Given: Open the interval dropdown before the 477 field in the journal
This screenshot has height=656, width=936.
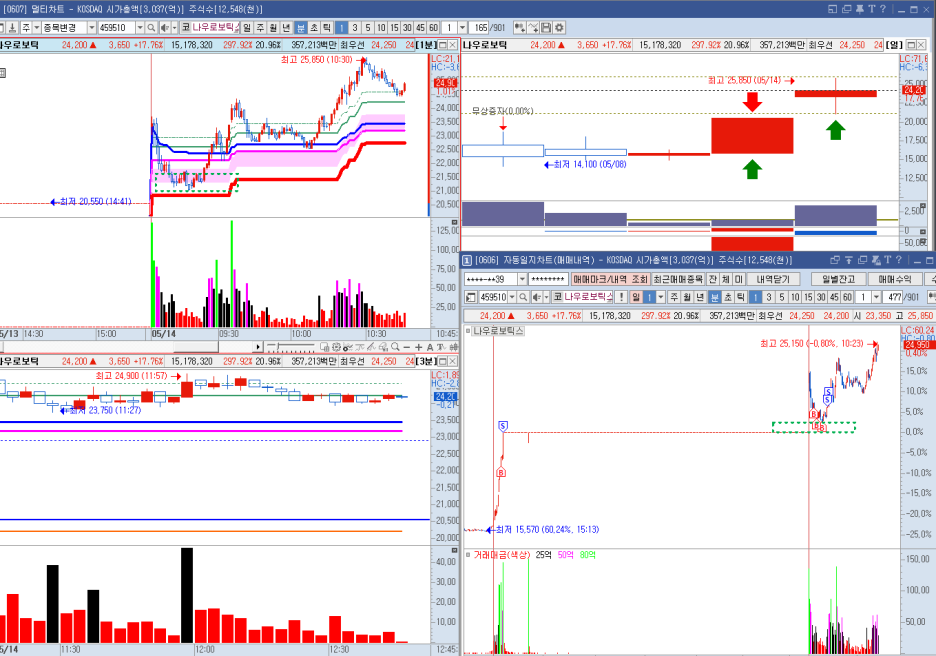Looking at the screenshot, I should click(x=876, y=297).
